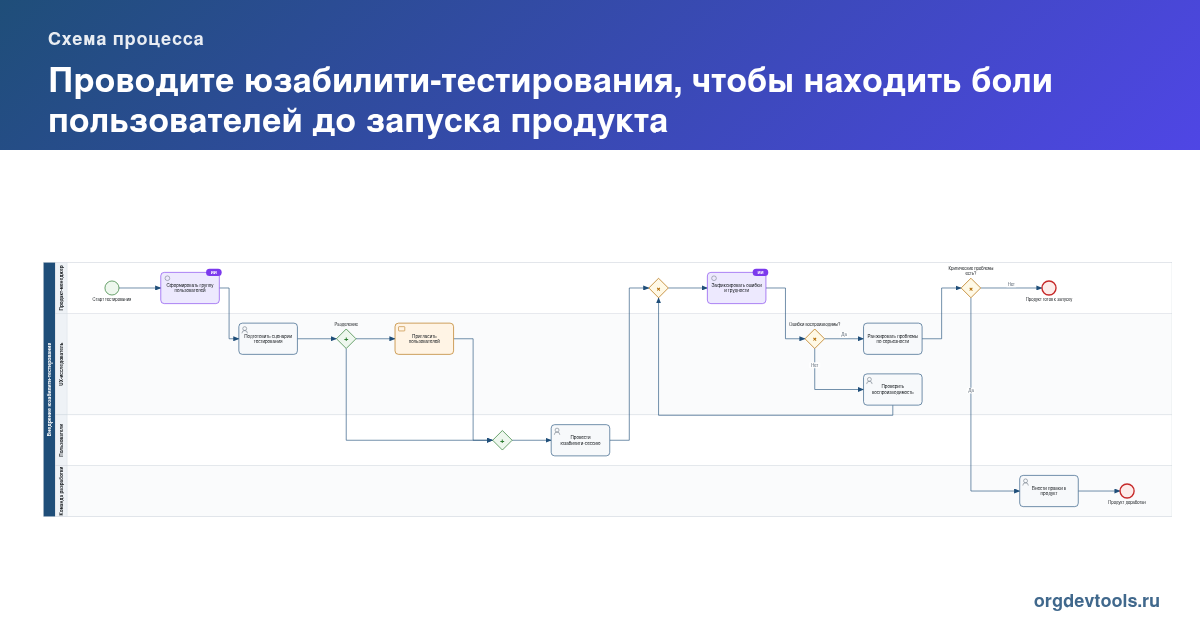Click the green parallel gateway labeled 'Разделение'
This screenshot has width=1200, height=630.
click(x=346, y=339)
